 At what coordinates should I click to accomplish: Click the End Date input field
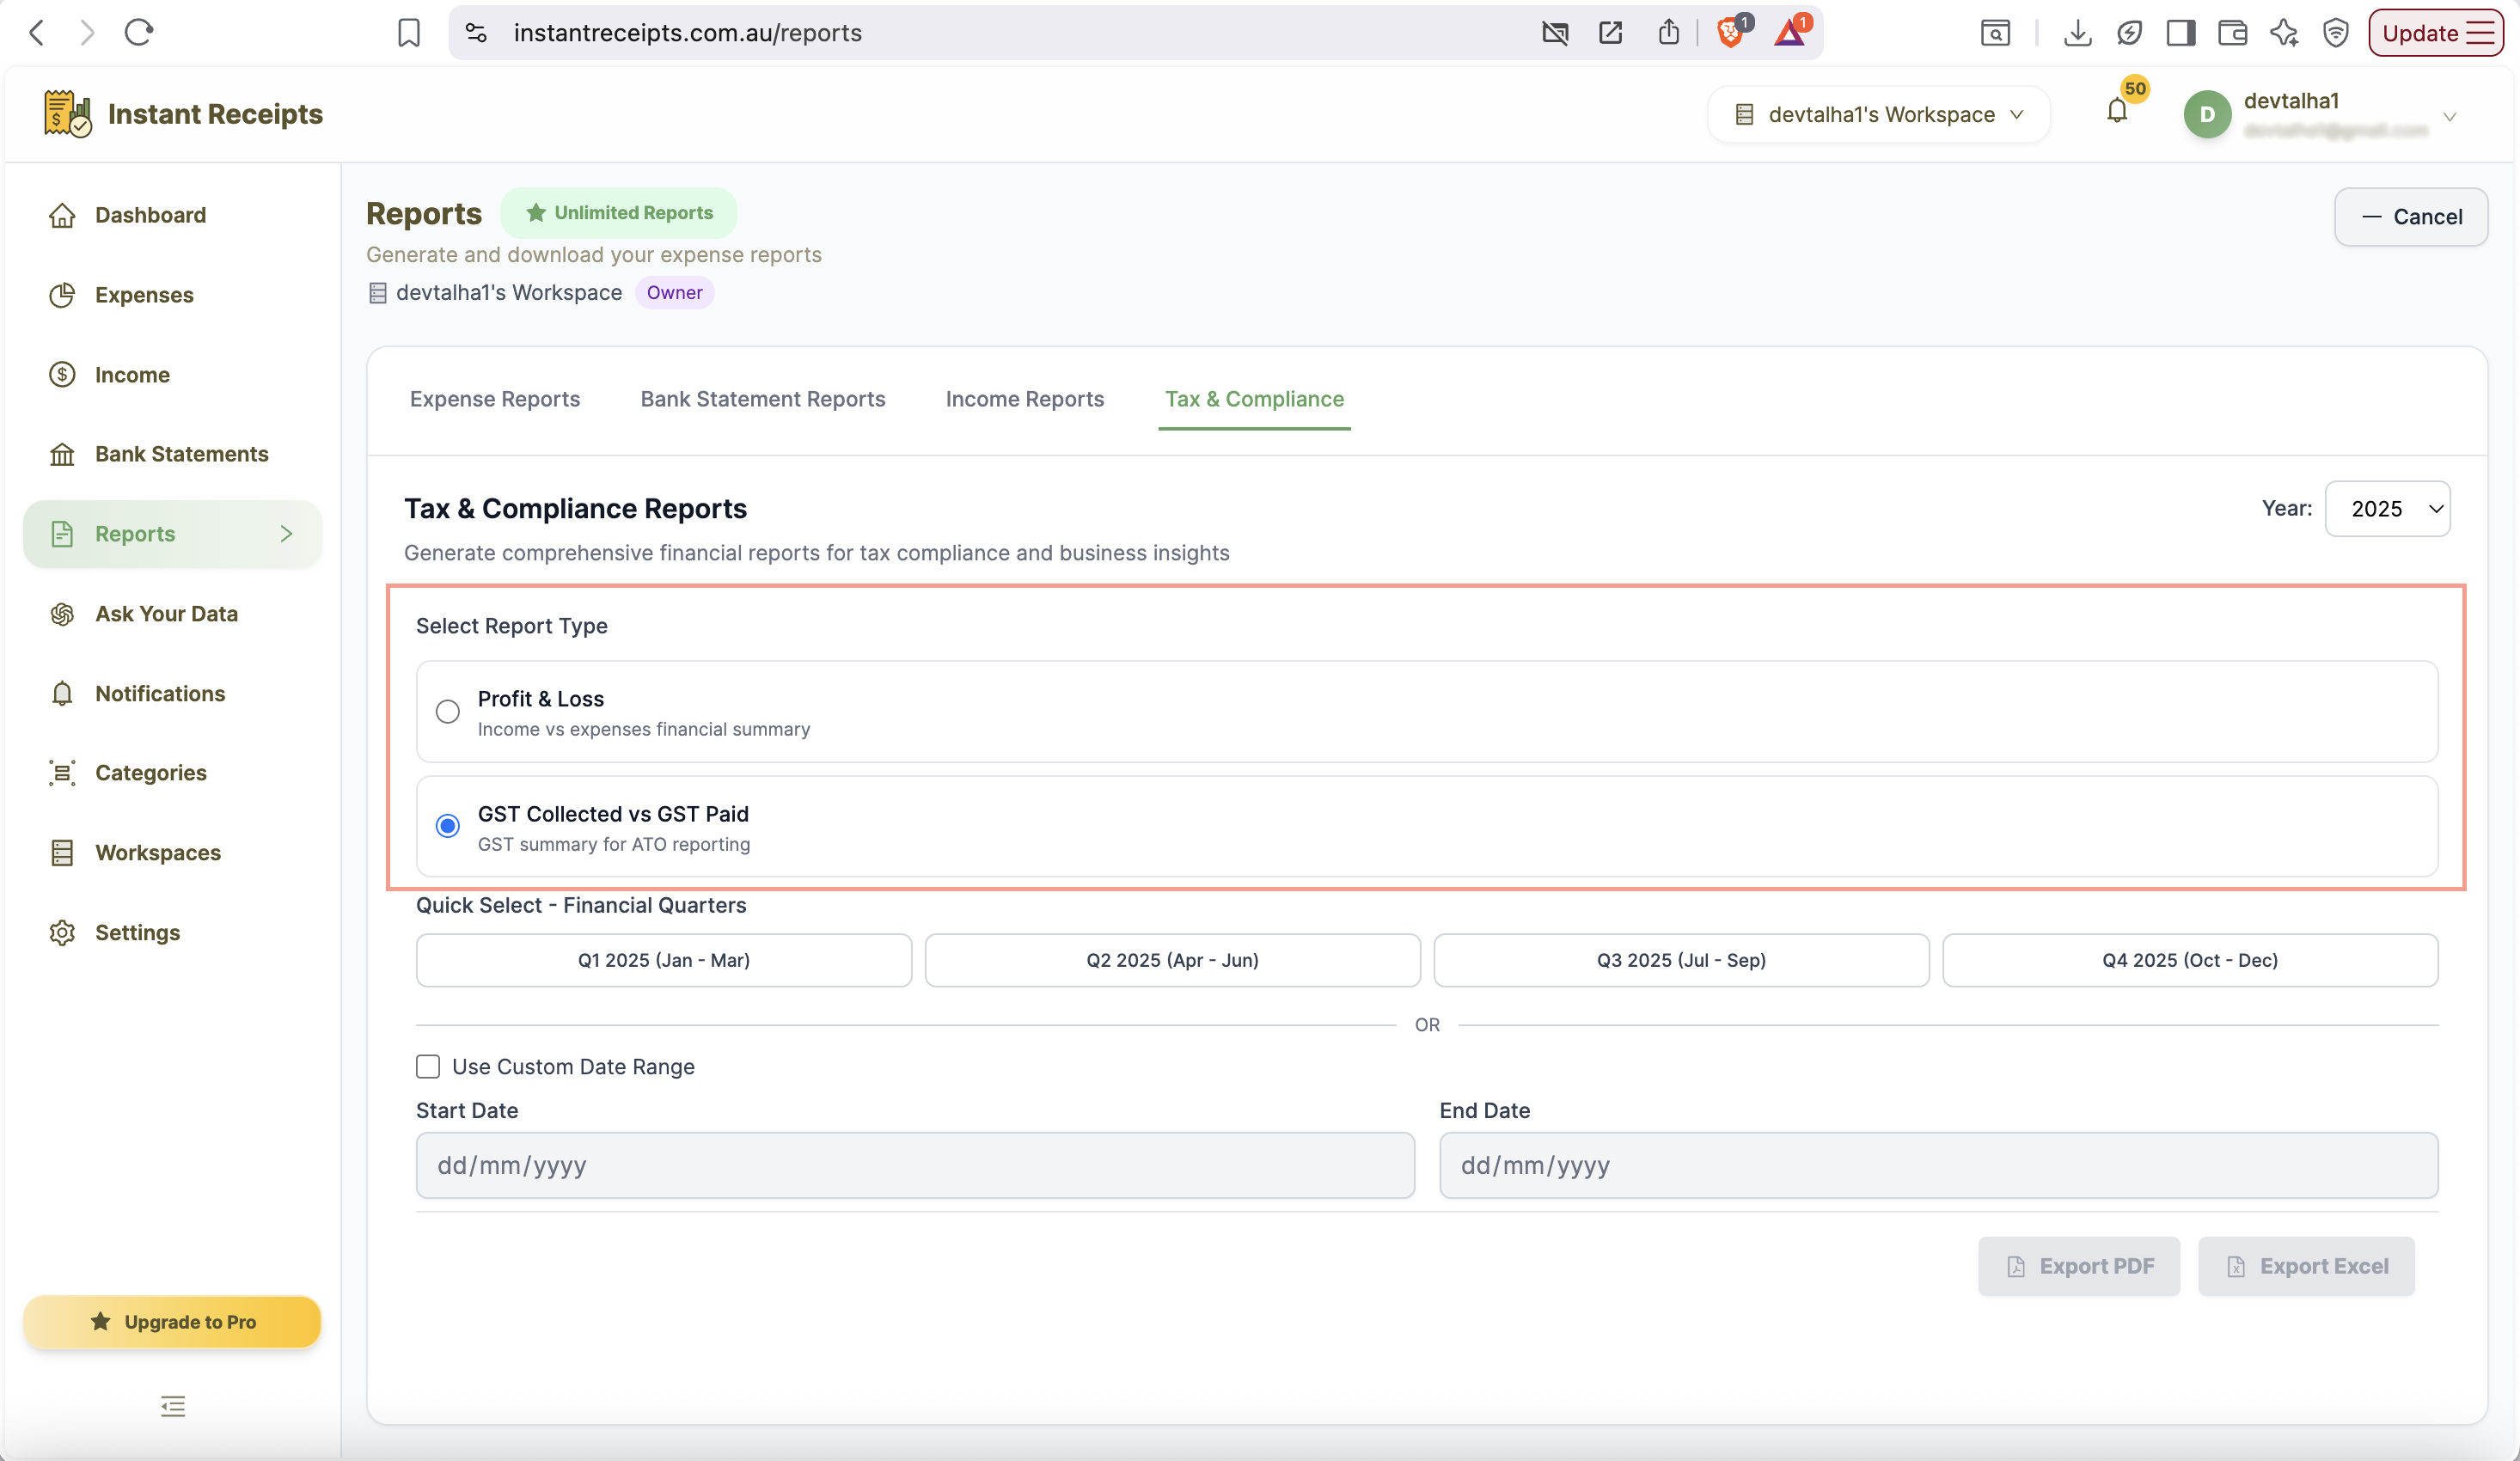pyautogui.click(x=1938, y=1165)
